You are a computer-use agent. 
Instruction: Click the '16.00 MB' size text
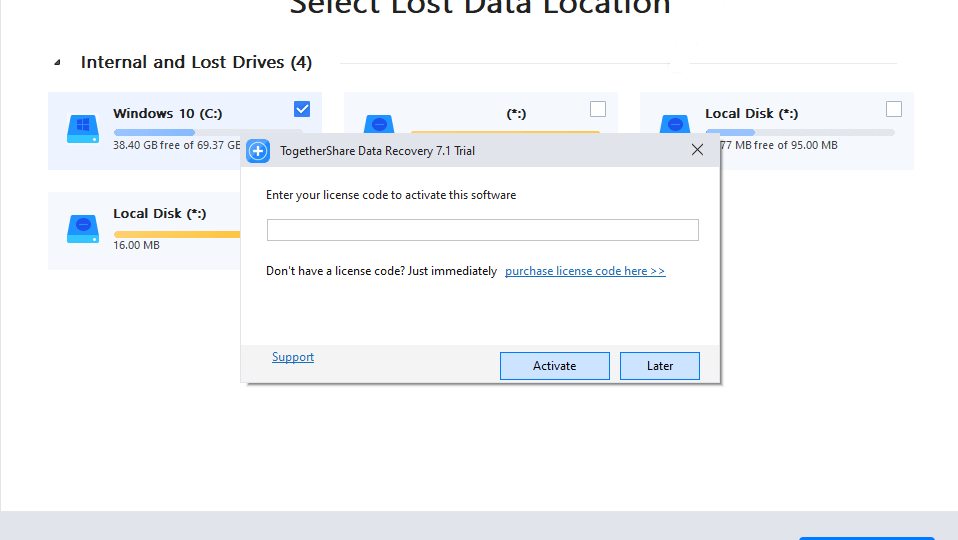(x=136, y=245)
